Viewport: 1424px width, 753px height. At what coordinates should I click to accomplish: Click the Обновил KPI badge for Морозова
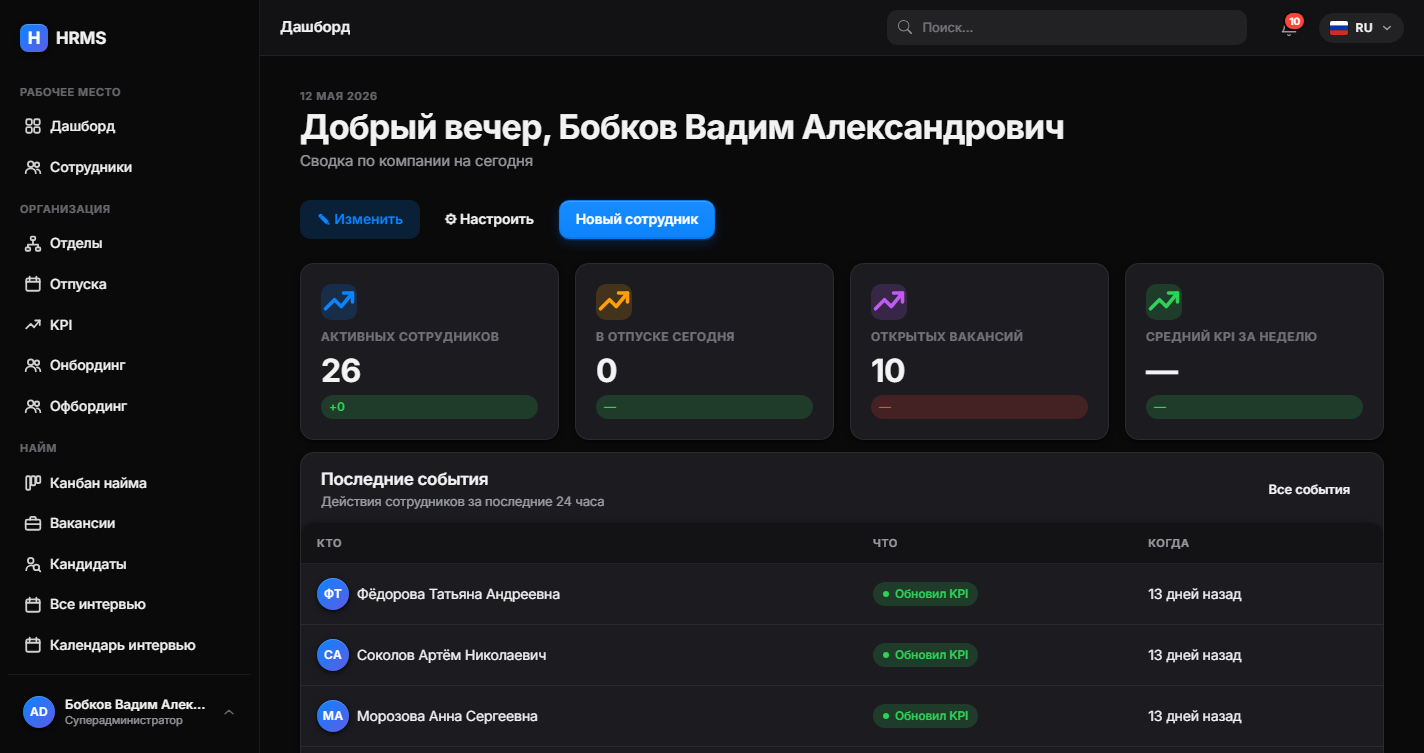pos(925,716)
